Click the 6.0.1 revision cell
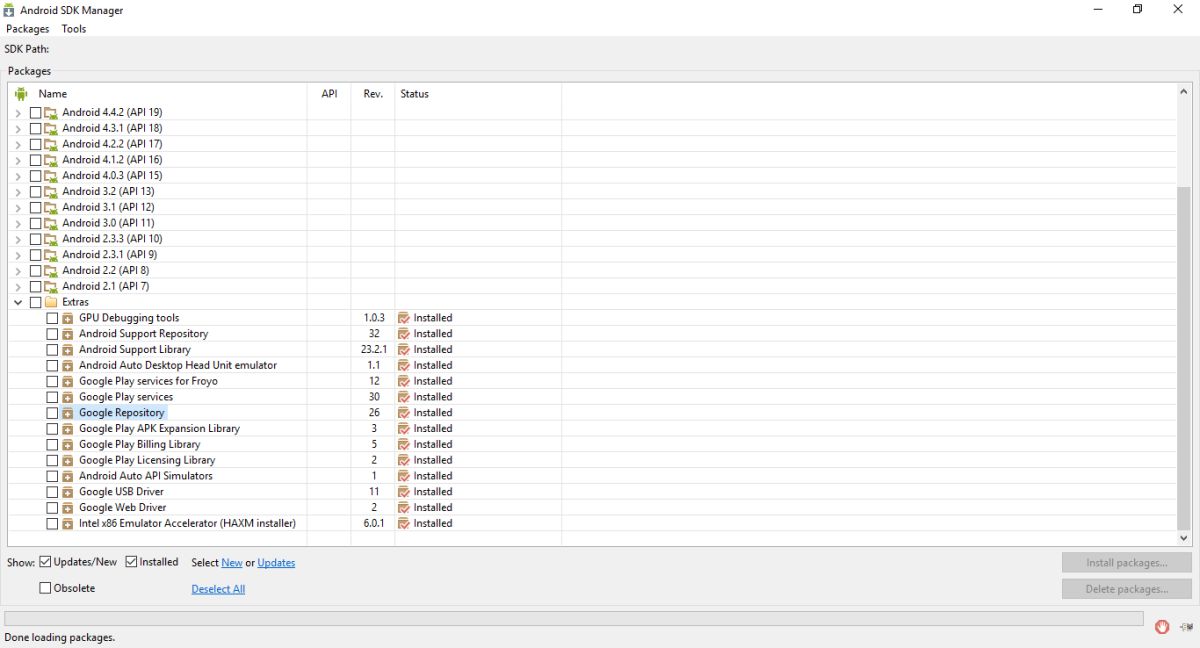The image size is (1200, 648). [374, 524]
